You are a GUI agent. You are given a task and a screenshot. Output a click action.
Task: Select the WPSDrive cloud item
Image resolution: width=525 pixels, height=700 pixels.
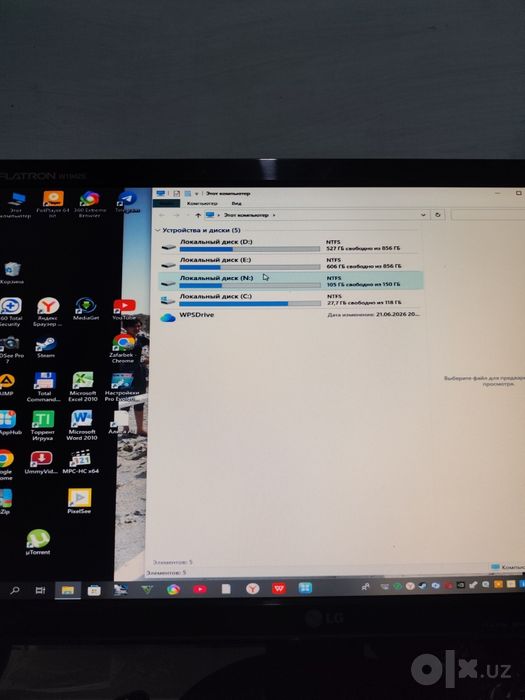pos(290,317)
